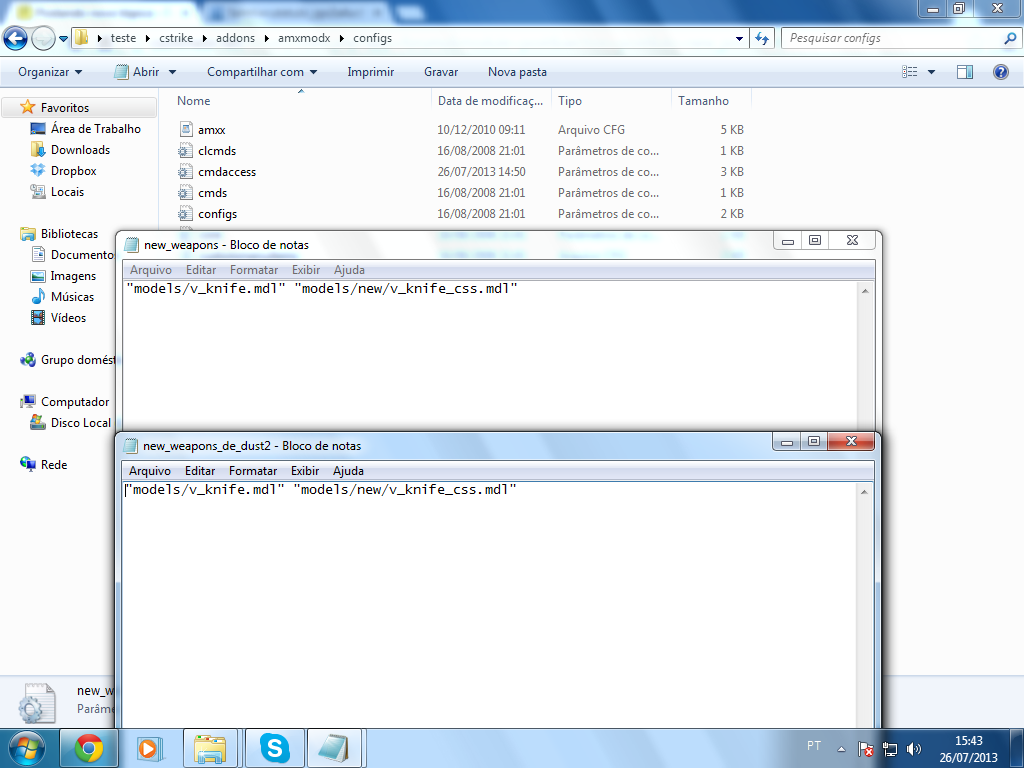
Task: Click the refresh icon in the address bar
Action: [x=761, y=37]
